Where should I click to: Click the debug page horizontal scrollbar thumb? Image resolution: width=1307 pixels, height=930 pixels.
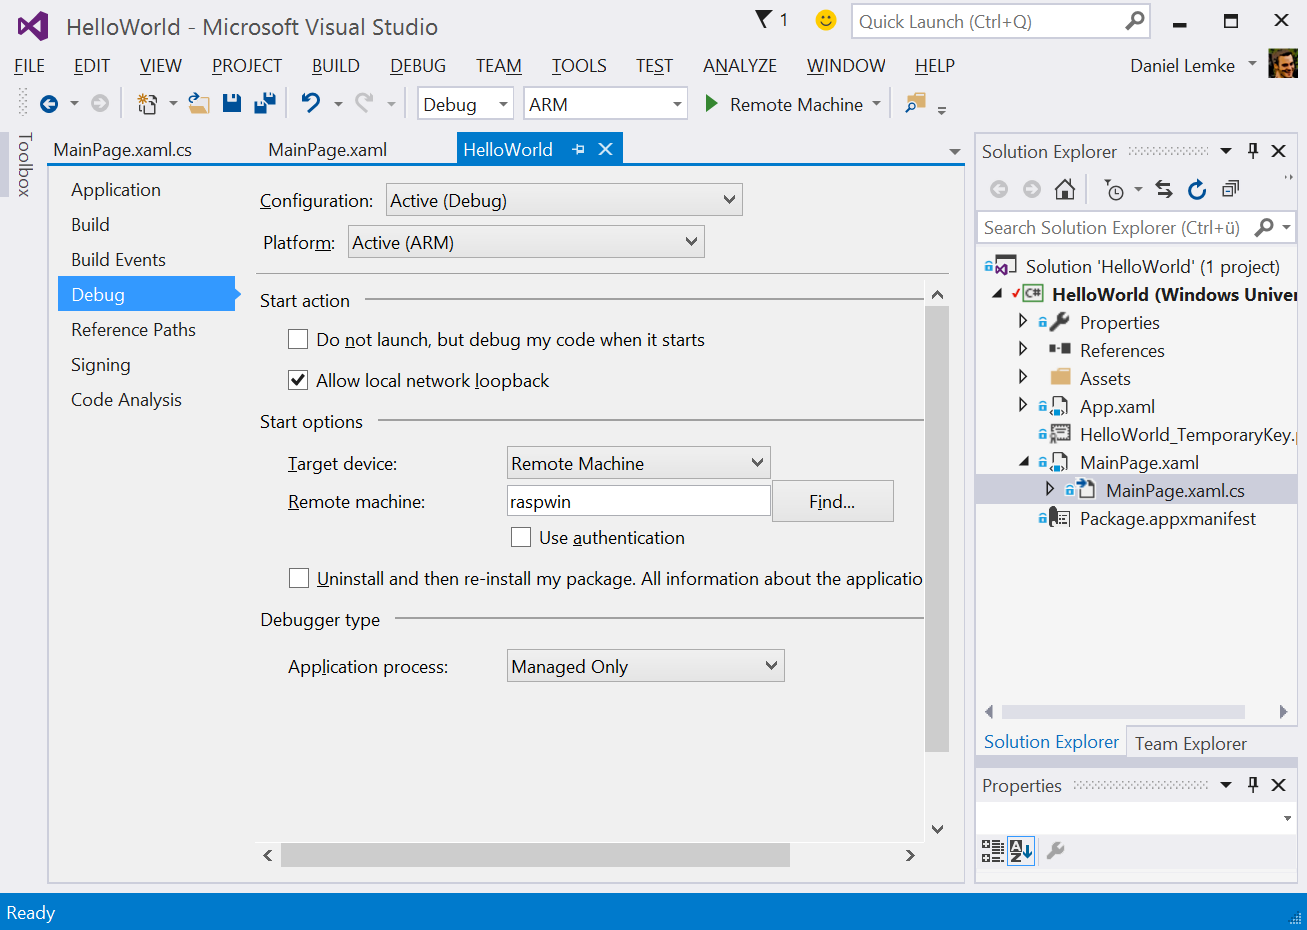[x=535, y=855]
